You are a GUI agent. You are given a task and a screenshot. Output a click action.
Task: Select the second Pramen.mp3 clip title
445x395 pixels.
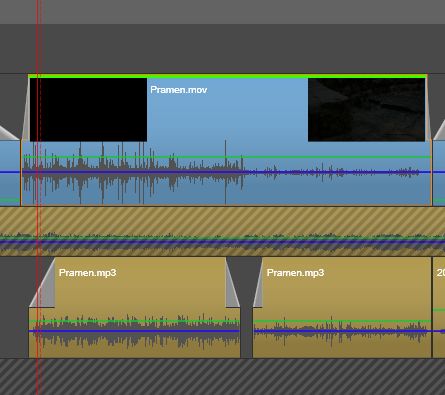295,273
